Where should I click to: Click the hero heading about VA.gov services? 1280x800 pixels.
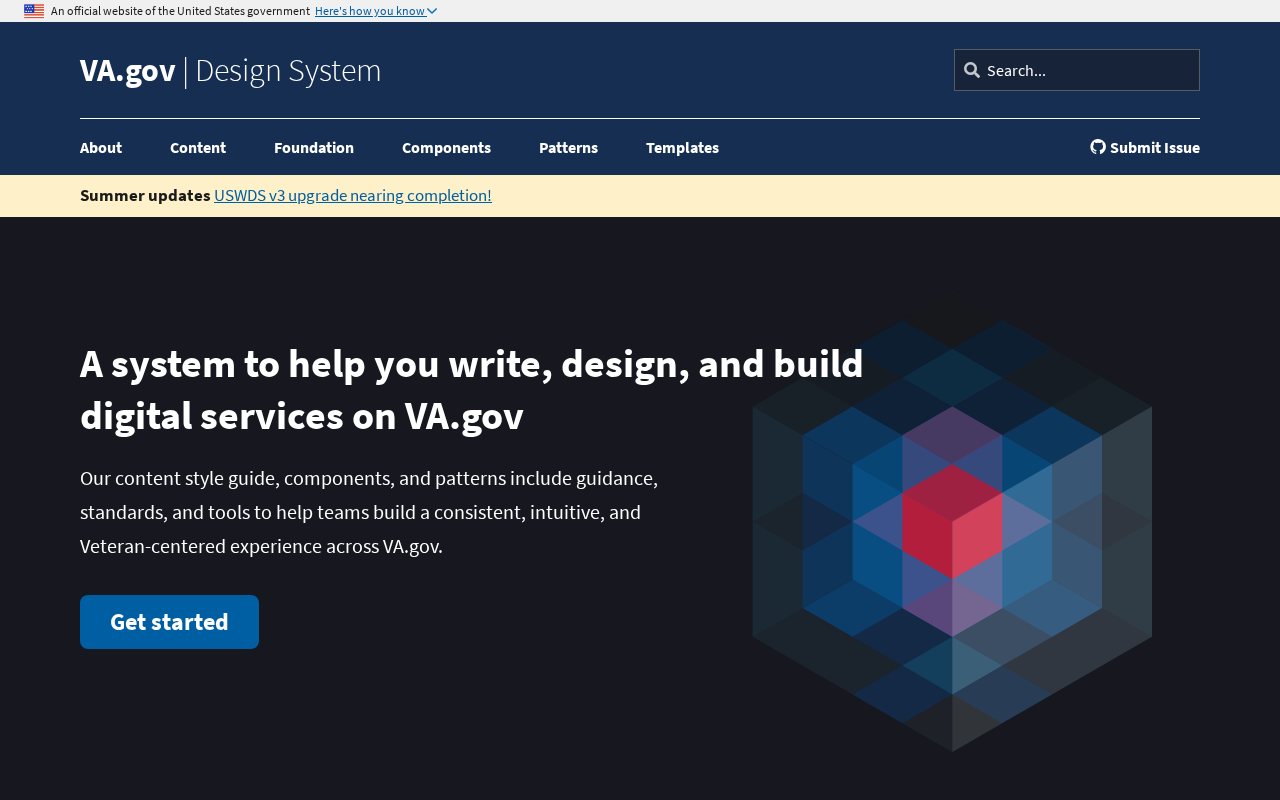point(472,390)
